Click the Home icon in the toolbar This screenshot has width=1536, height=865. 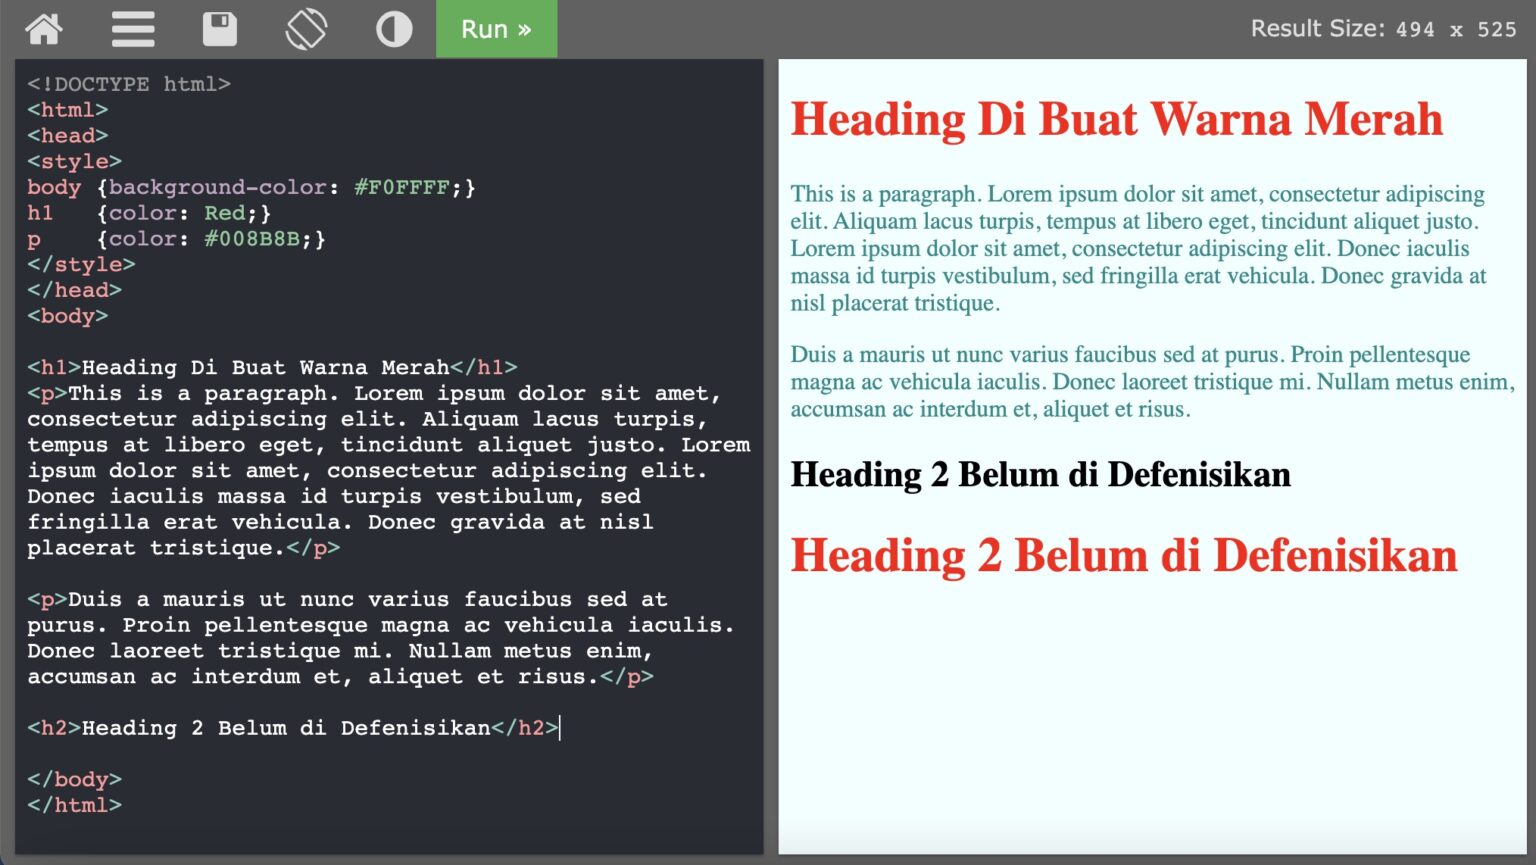44,29
